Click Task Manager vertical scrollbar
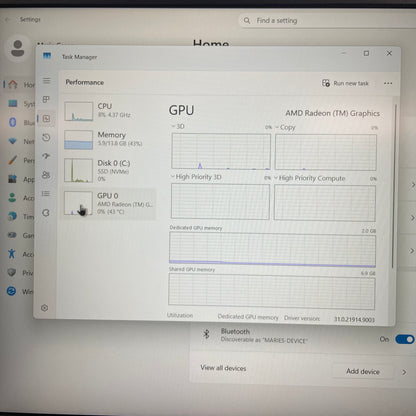This screenshot has height=416, width=416. pos(395,187)
